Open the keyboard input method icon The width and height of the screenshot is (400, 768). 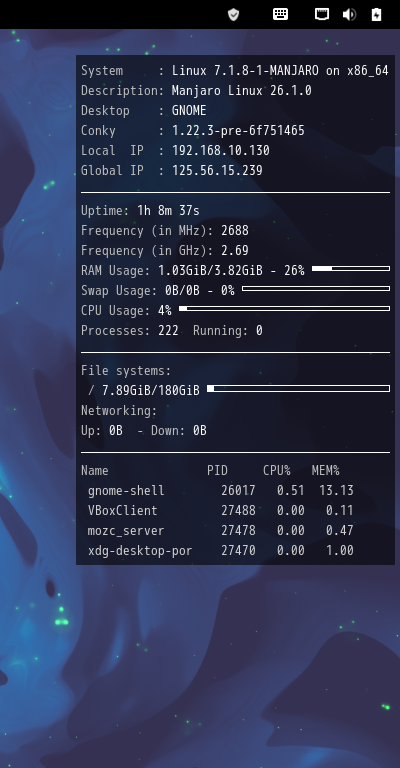[280, 14]
